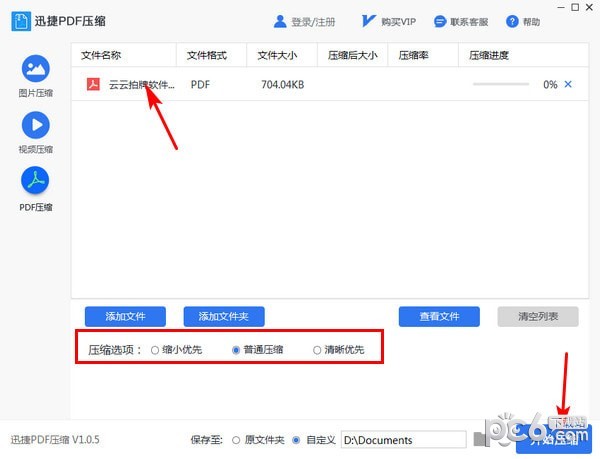Click the 压缩率 column header
Viewport: 600px width, 459px height.
tap(413, 55)
